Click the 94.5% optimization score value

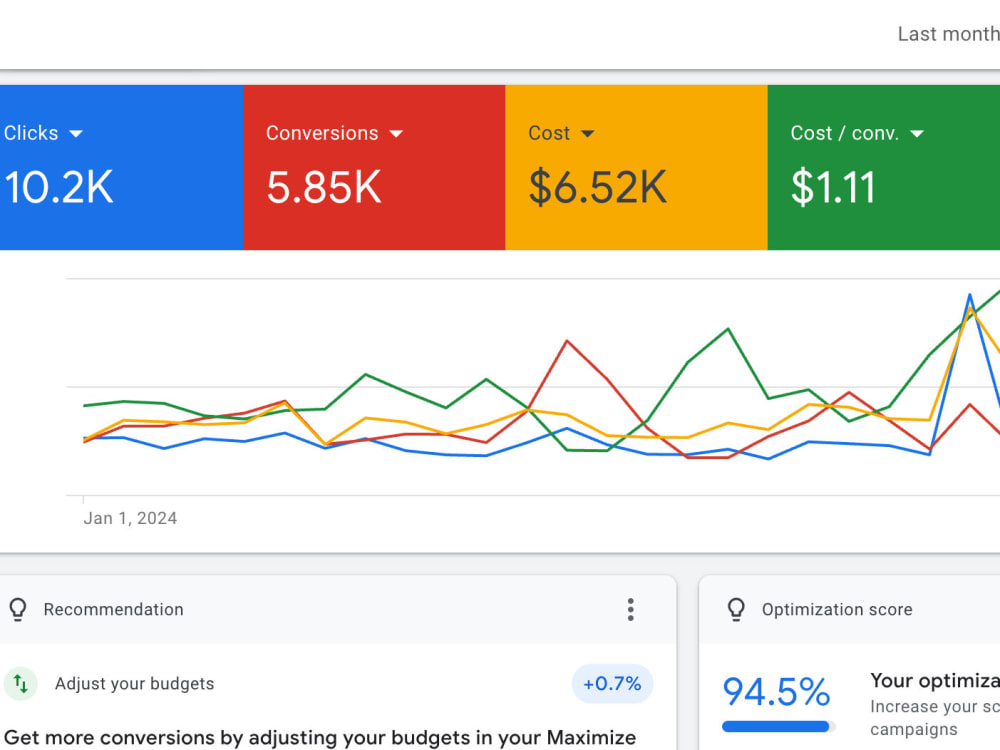tap(776, 692)
